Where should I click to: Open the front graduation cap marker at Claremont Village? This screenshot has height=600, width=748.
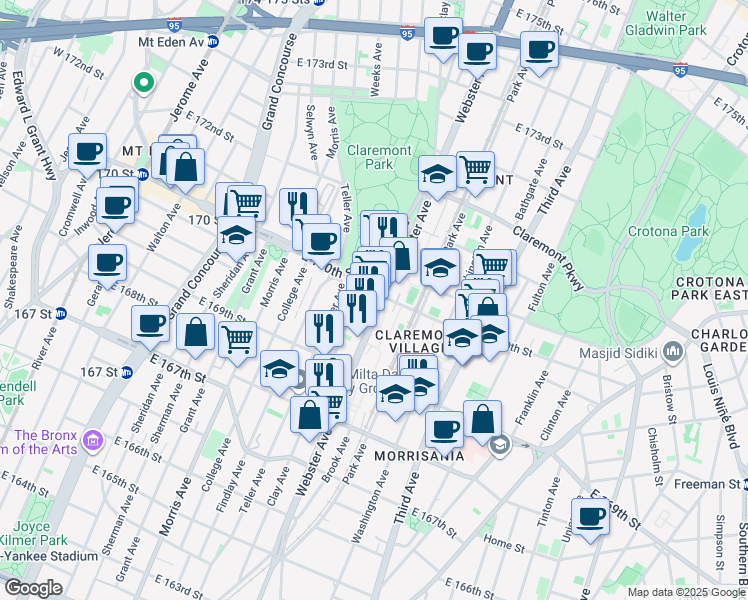click(x=462, y=339)
